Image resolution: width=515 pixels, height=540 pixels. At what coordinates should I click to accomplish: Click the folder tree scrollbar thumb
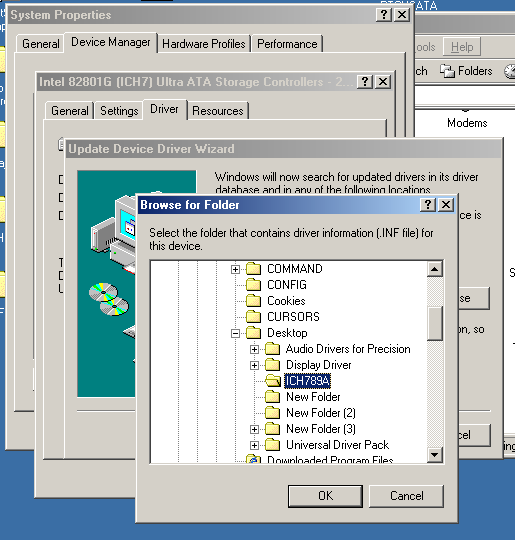click(x=435, y=323)
